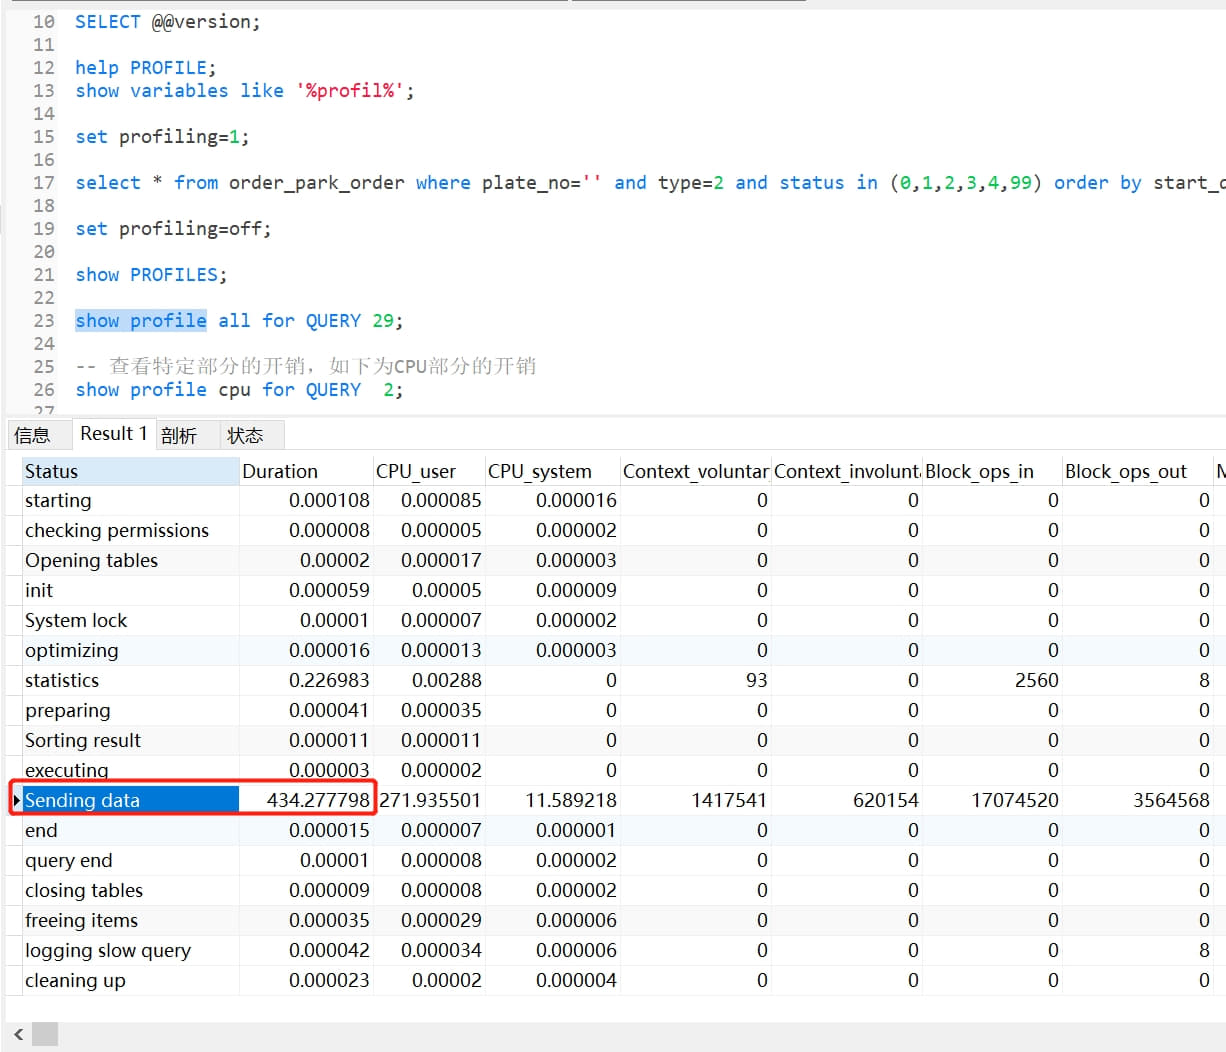Image resolution: width=1226 pixels, height=1052 pixels.
Task: Switch to the 剖析 tab
Action: click(178, 435)
